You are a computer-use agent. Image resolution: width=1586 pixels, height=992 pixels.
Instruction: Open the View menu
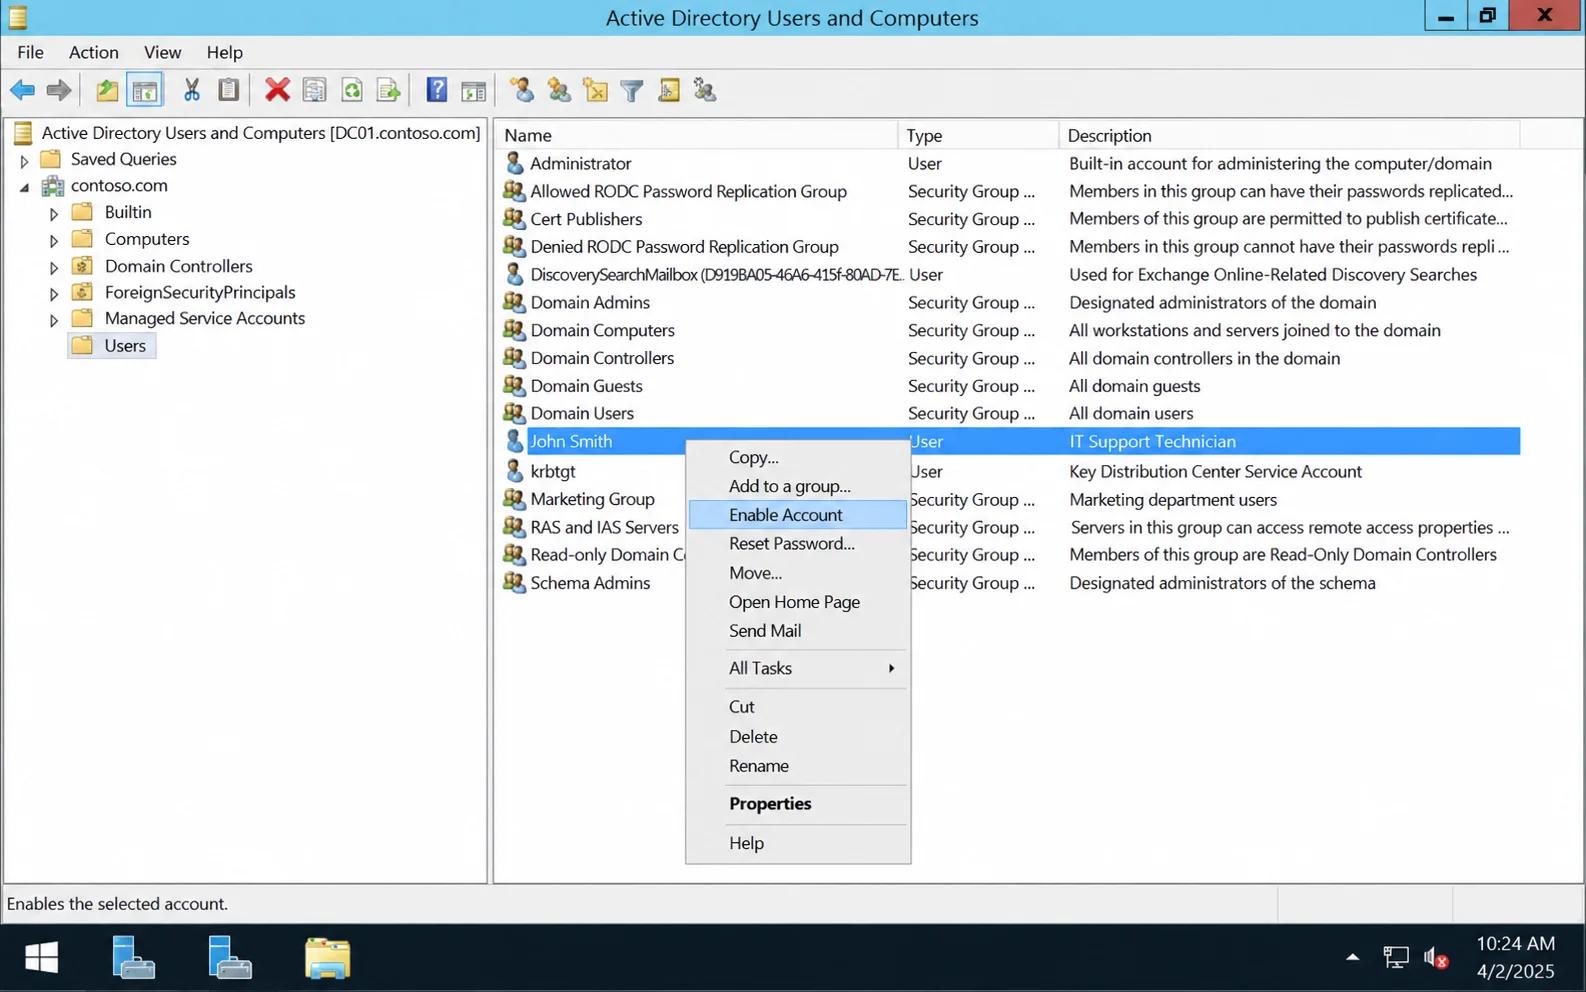click(x=162, y=52)
